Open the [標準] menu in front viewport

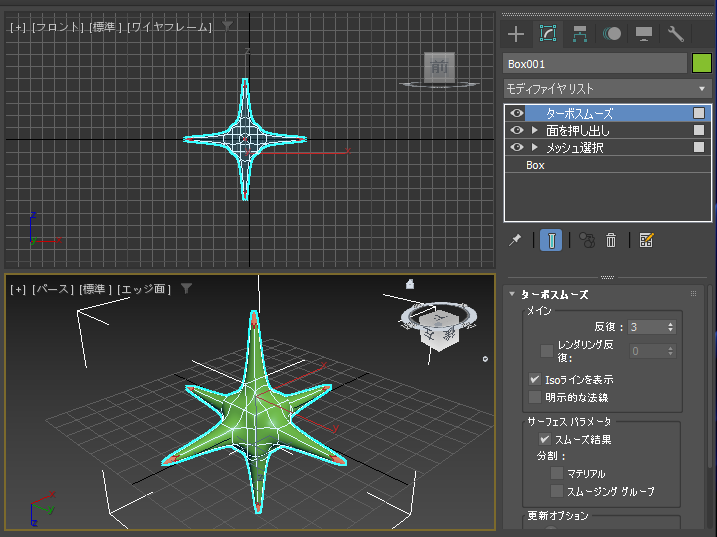[106, 27]
